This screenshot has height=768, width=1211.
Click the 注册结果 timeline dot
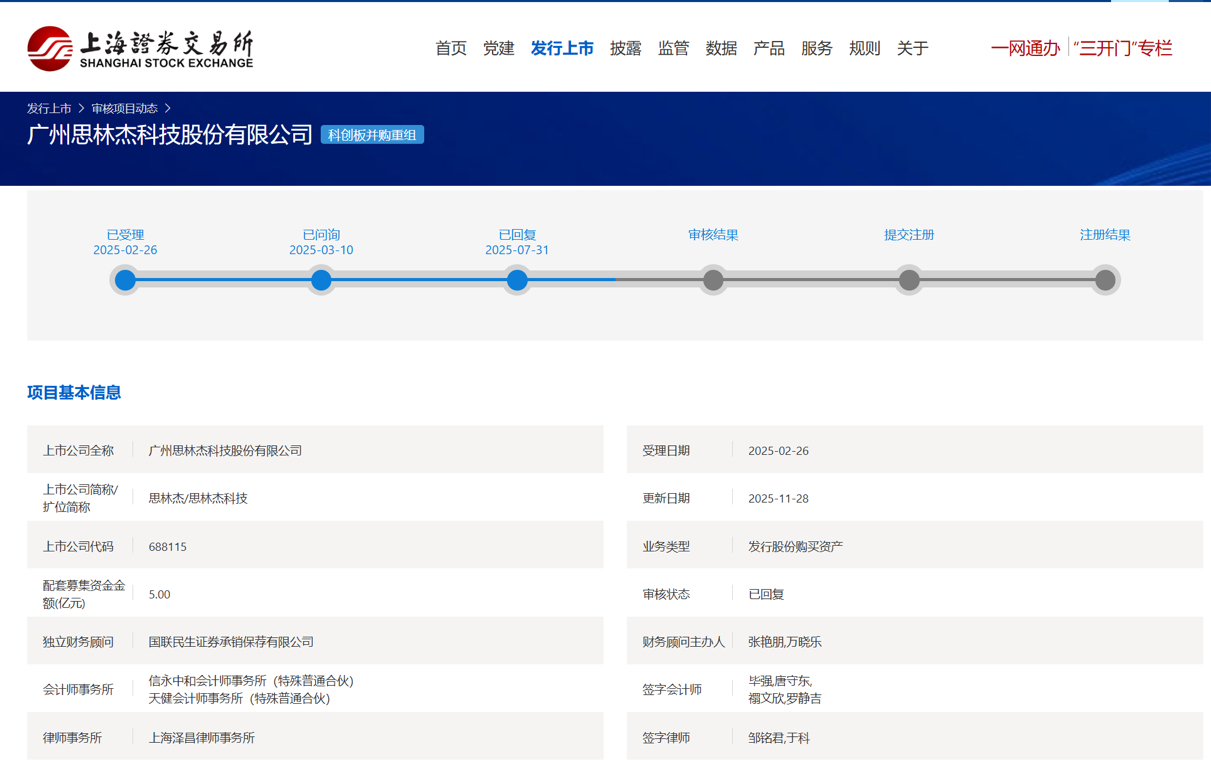pyautogui.click(x=1105, y=281)
